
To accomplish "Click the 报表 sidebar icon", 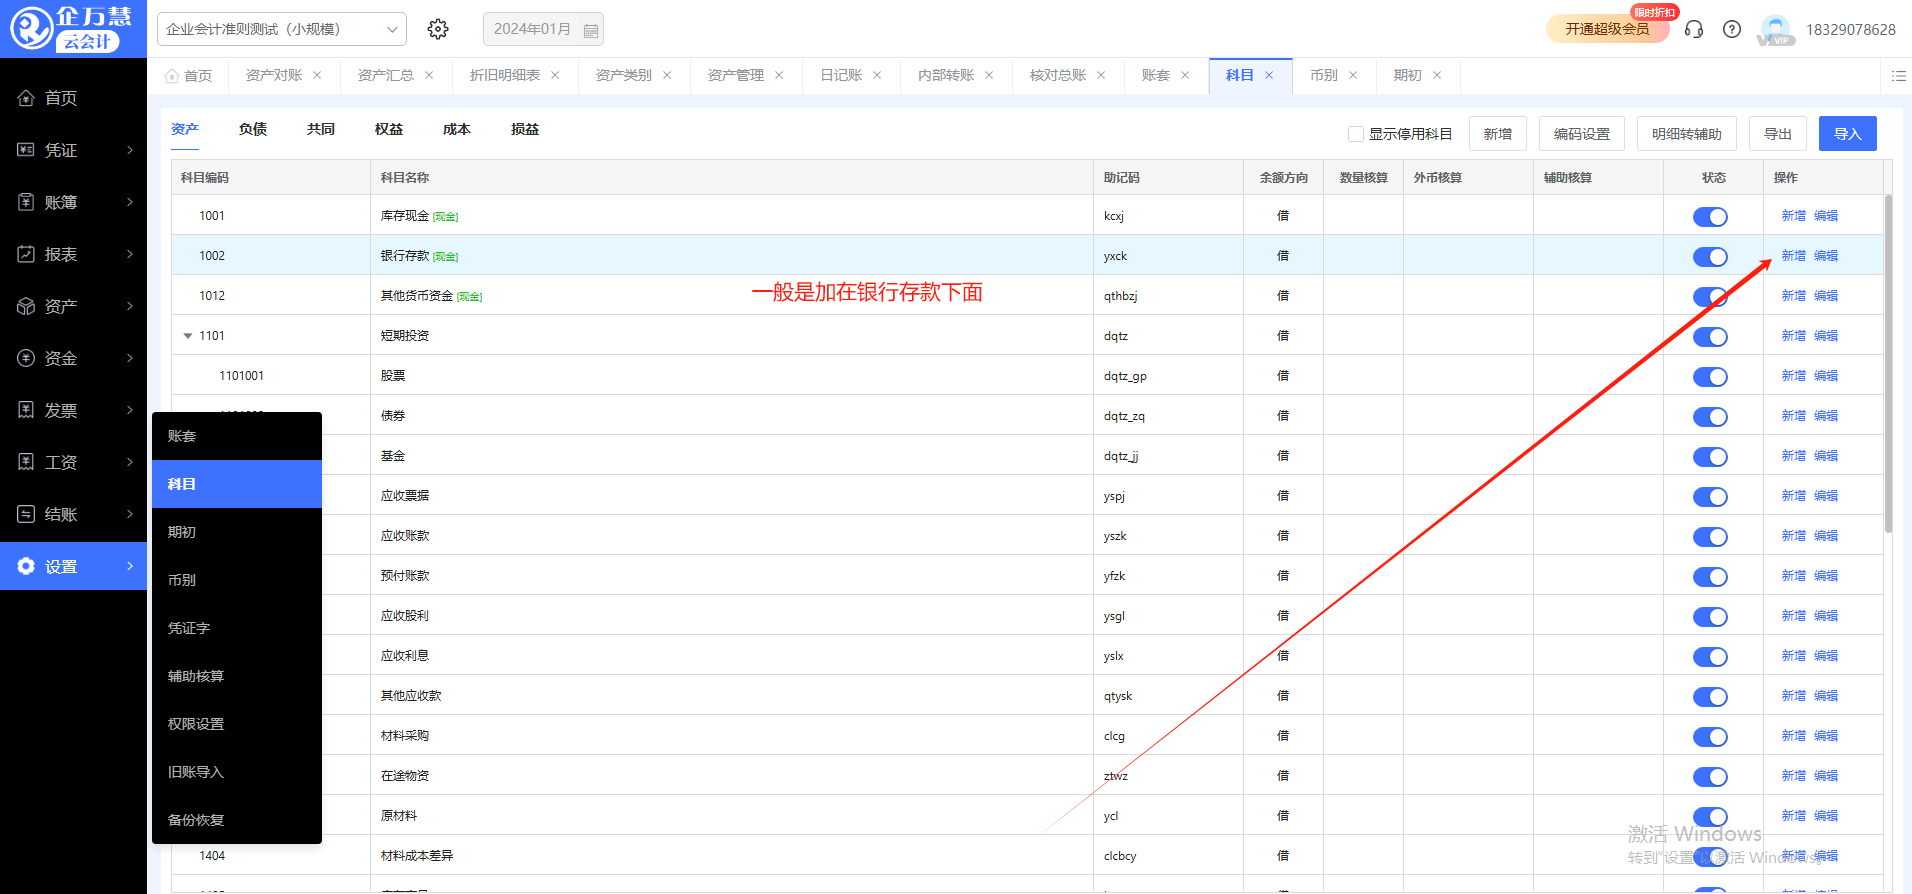I will point(26,254).
